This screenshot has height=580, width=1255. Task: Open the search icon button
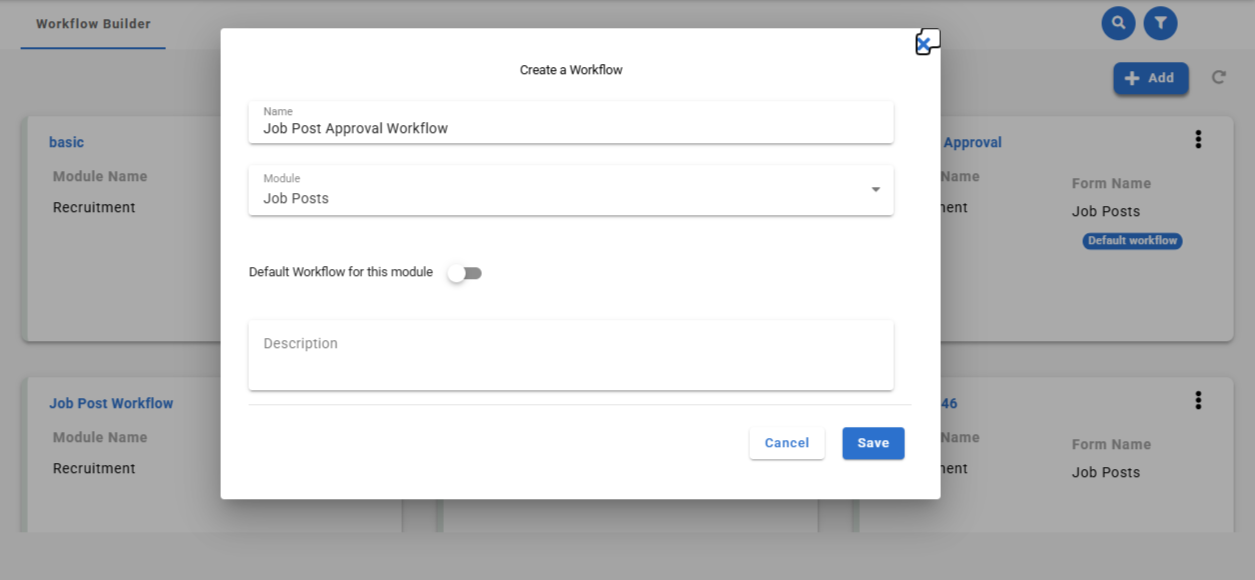pos(1118,23)
